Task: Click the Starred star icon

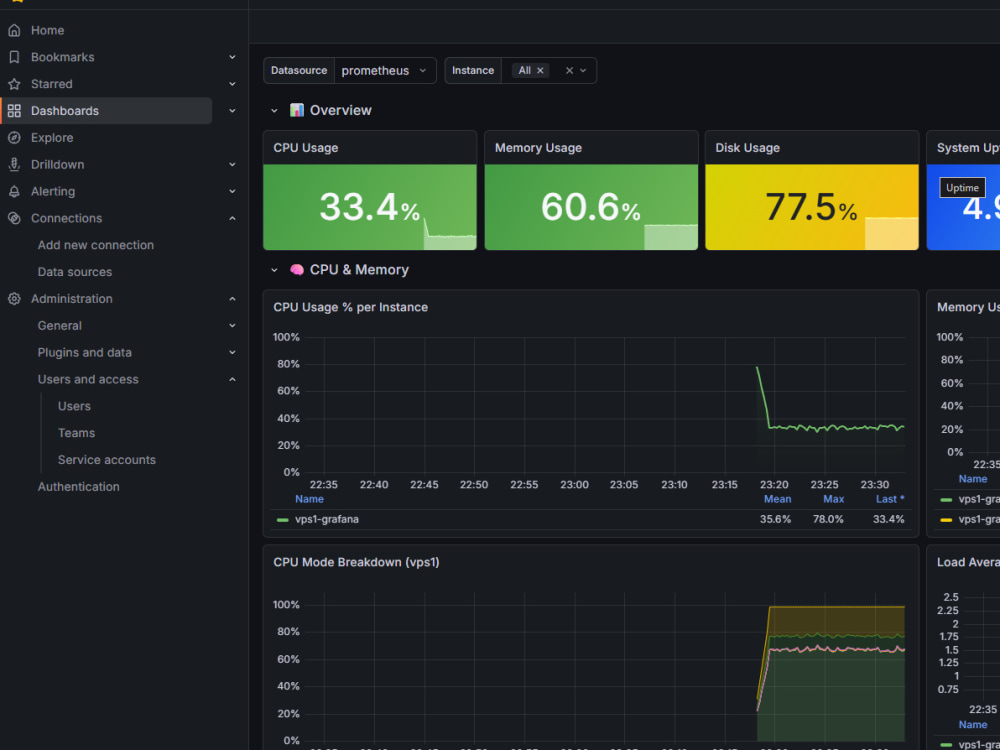Action: 14,84
